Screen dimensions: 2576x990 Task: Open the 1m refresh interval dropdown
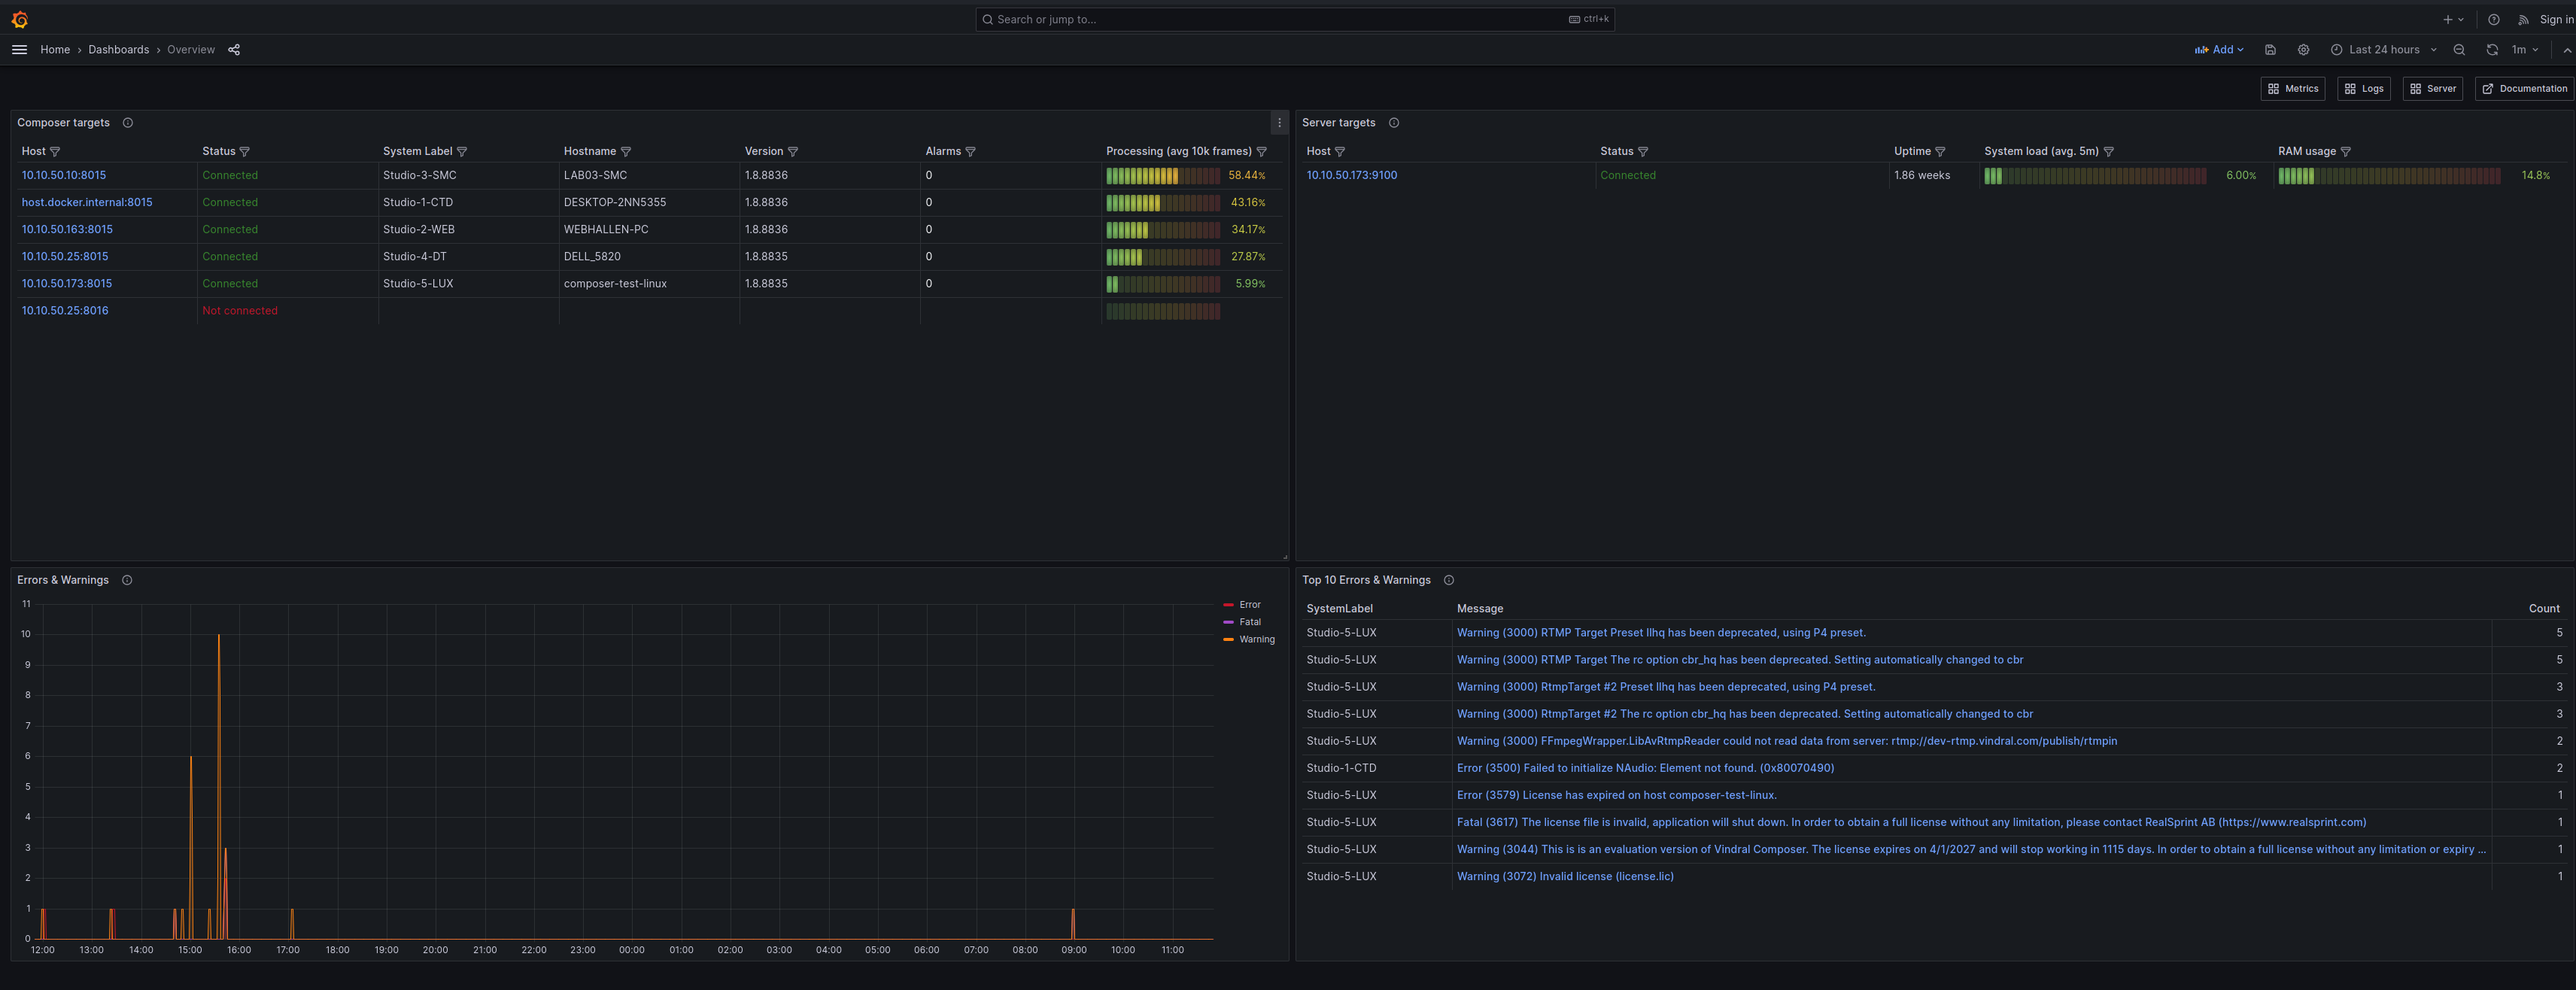point(2524,49)
